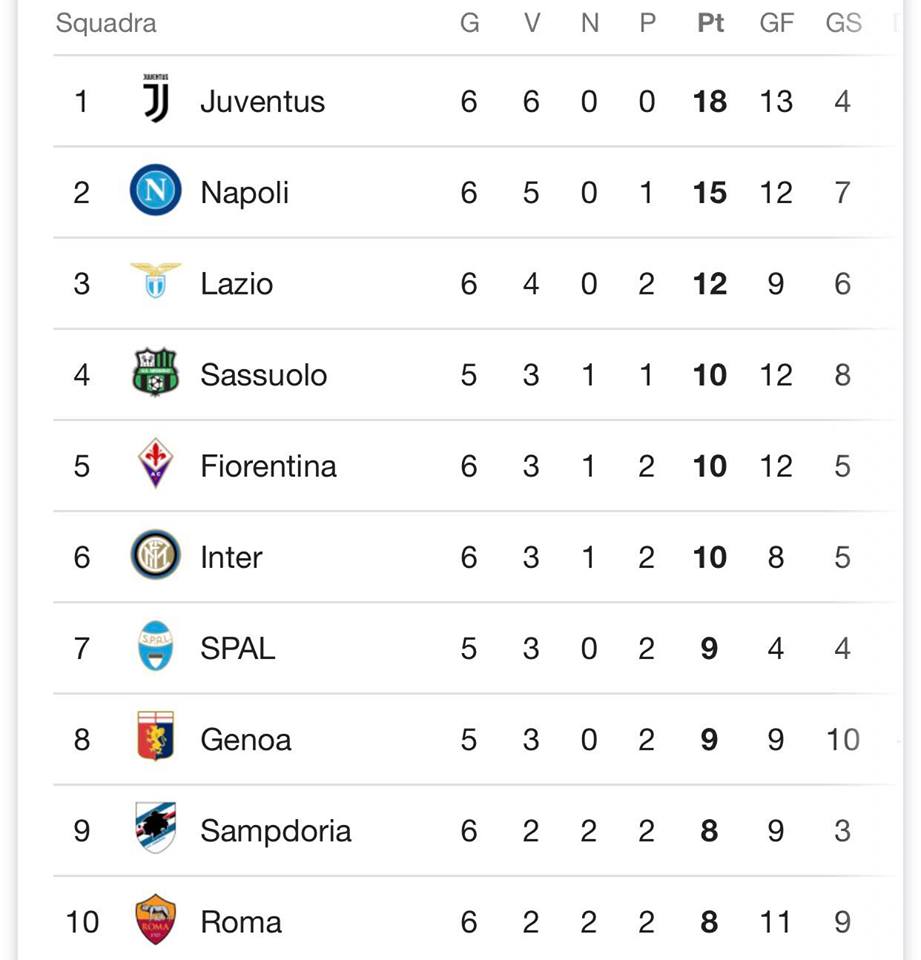Viewport: 921px width, 960px height.
Task: Select the Lazio eagle logo
Action: 155,282
